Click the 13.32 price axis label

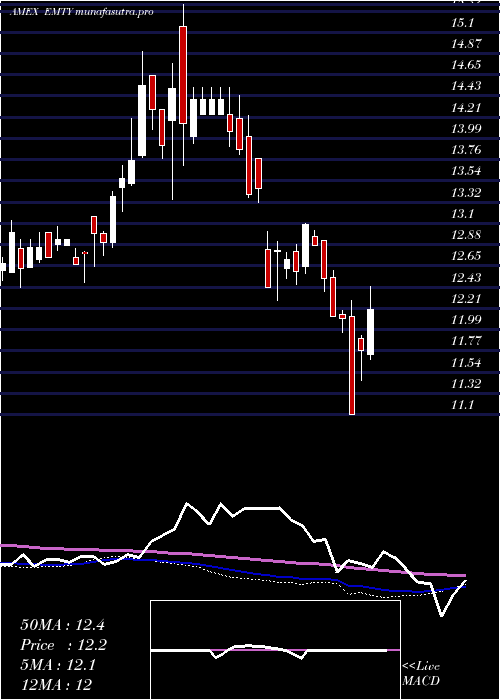(467, 192)
